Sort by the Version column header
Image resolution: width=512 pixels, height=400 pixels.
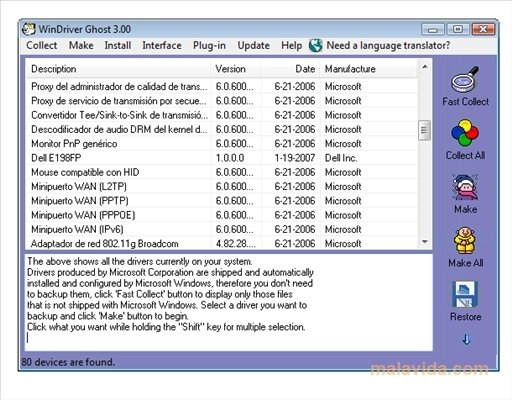click(x=236, y=69)
